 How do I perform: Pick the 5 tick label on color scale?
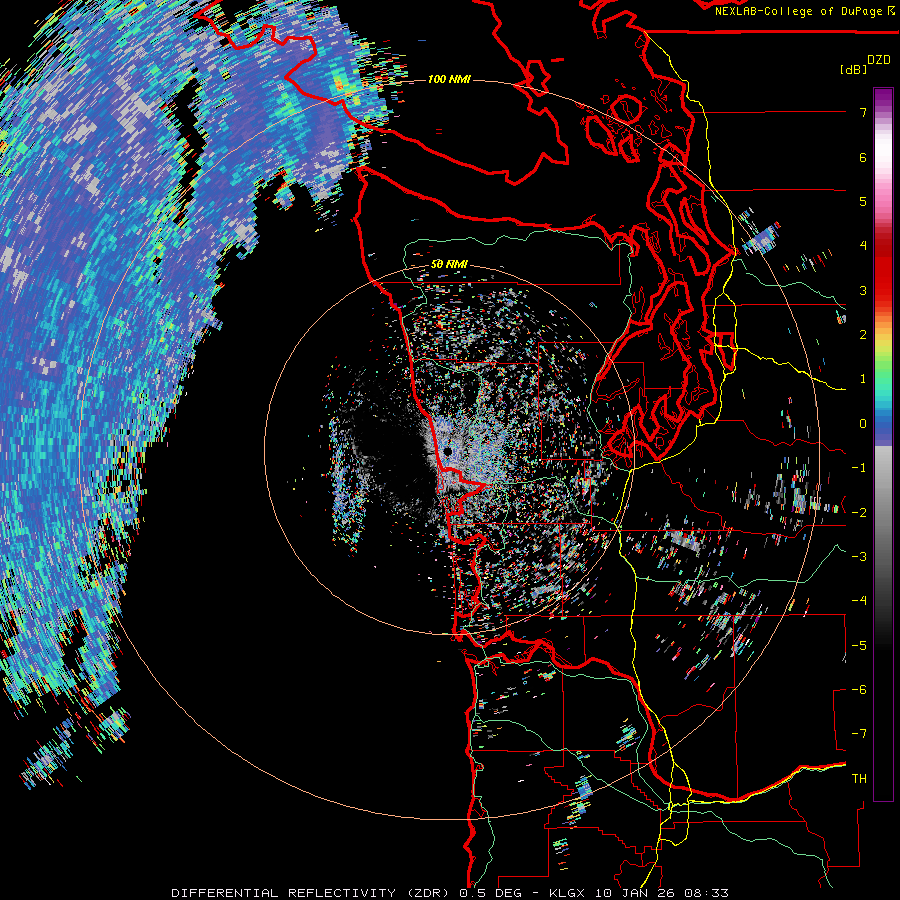coord(863,201)
